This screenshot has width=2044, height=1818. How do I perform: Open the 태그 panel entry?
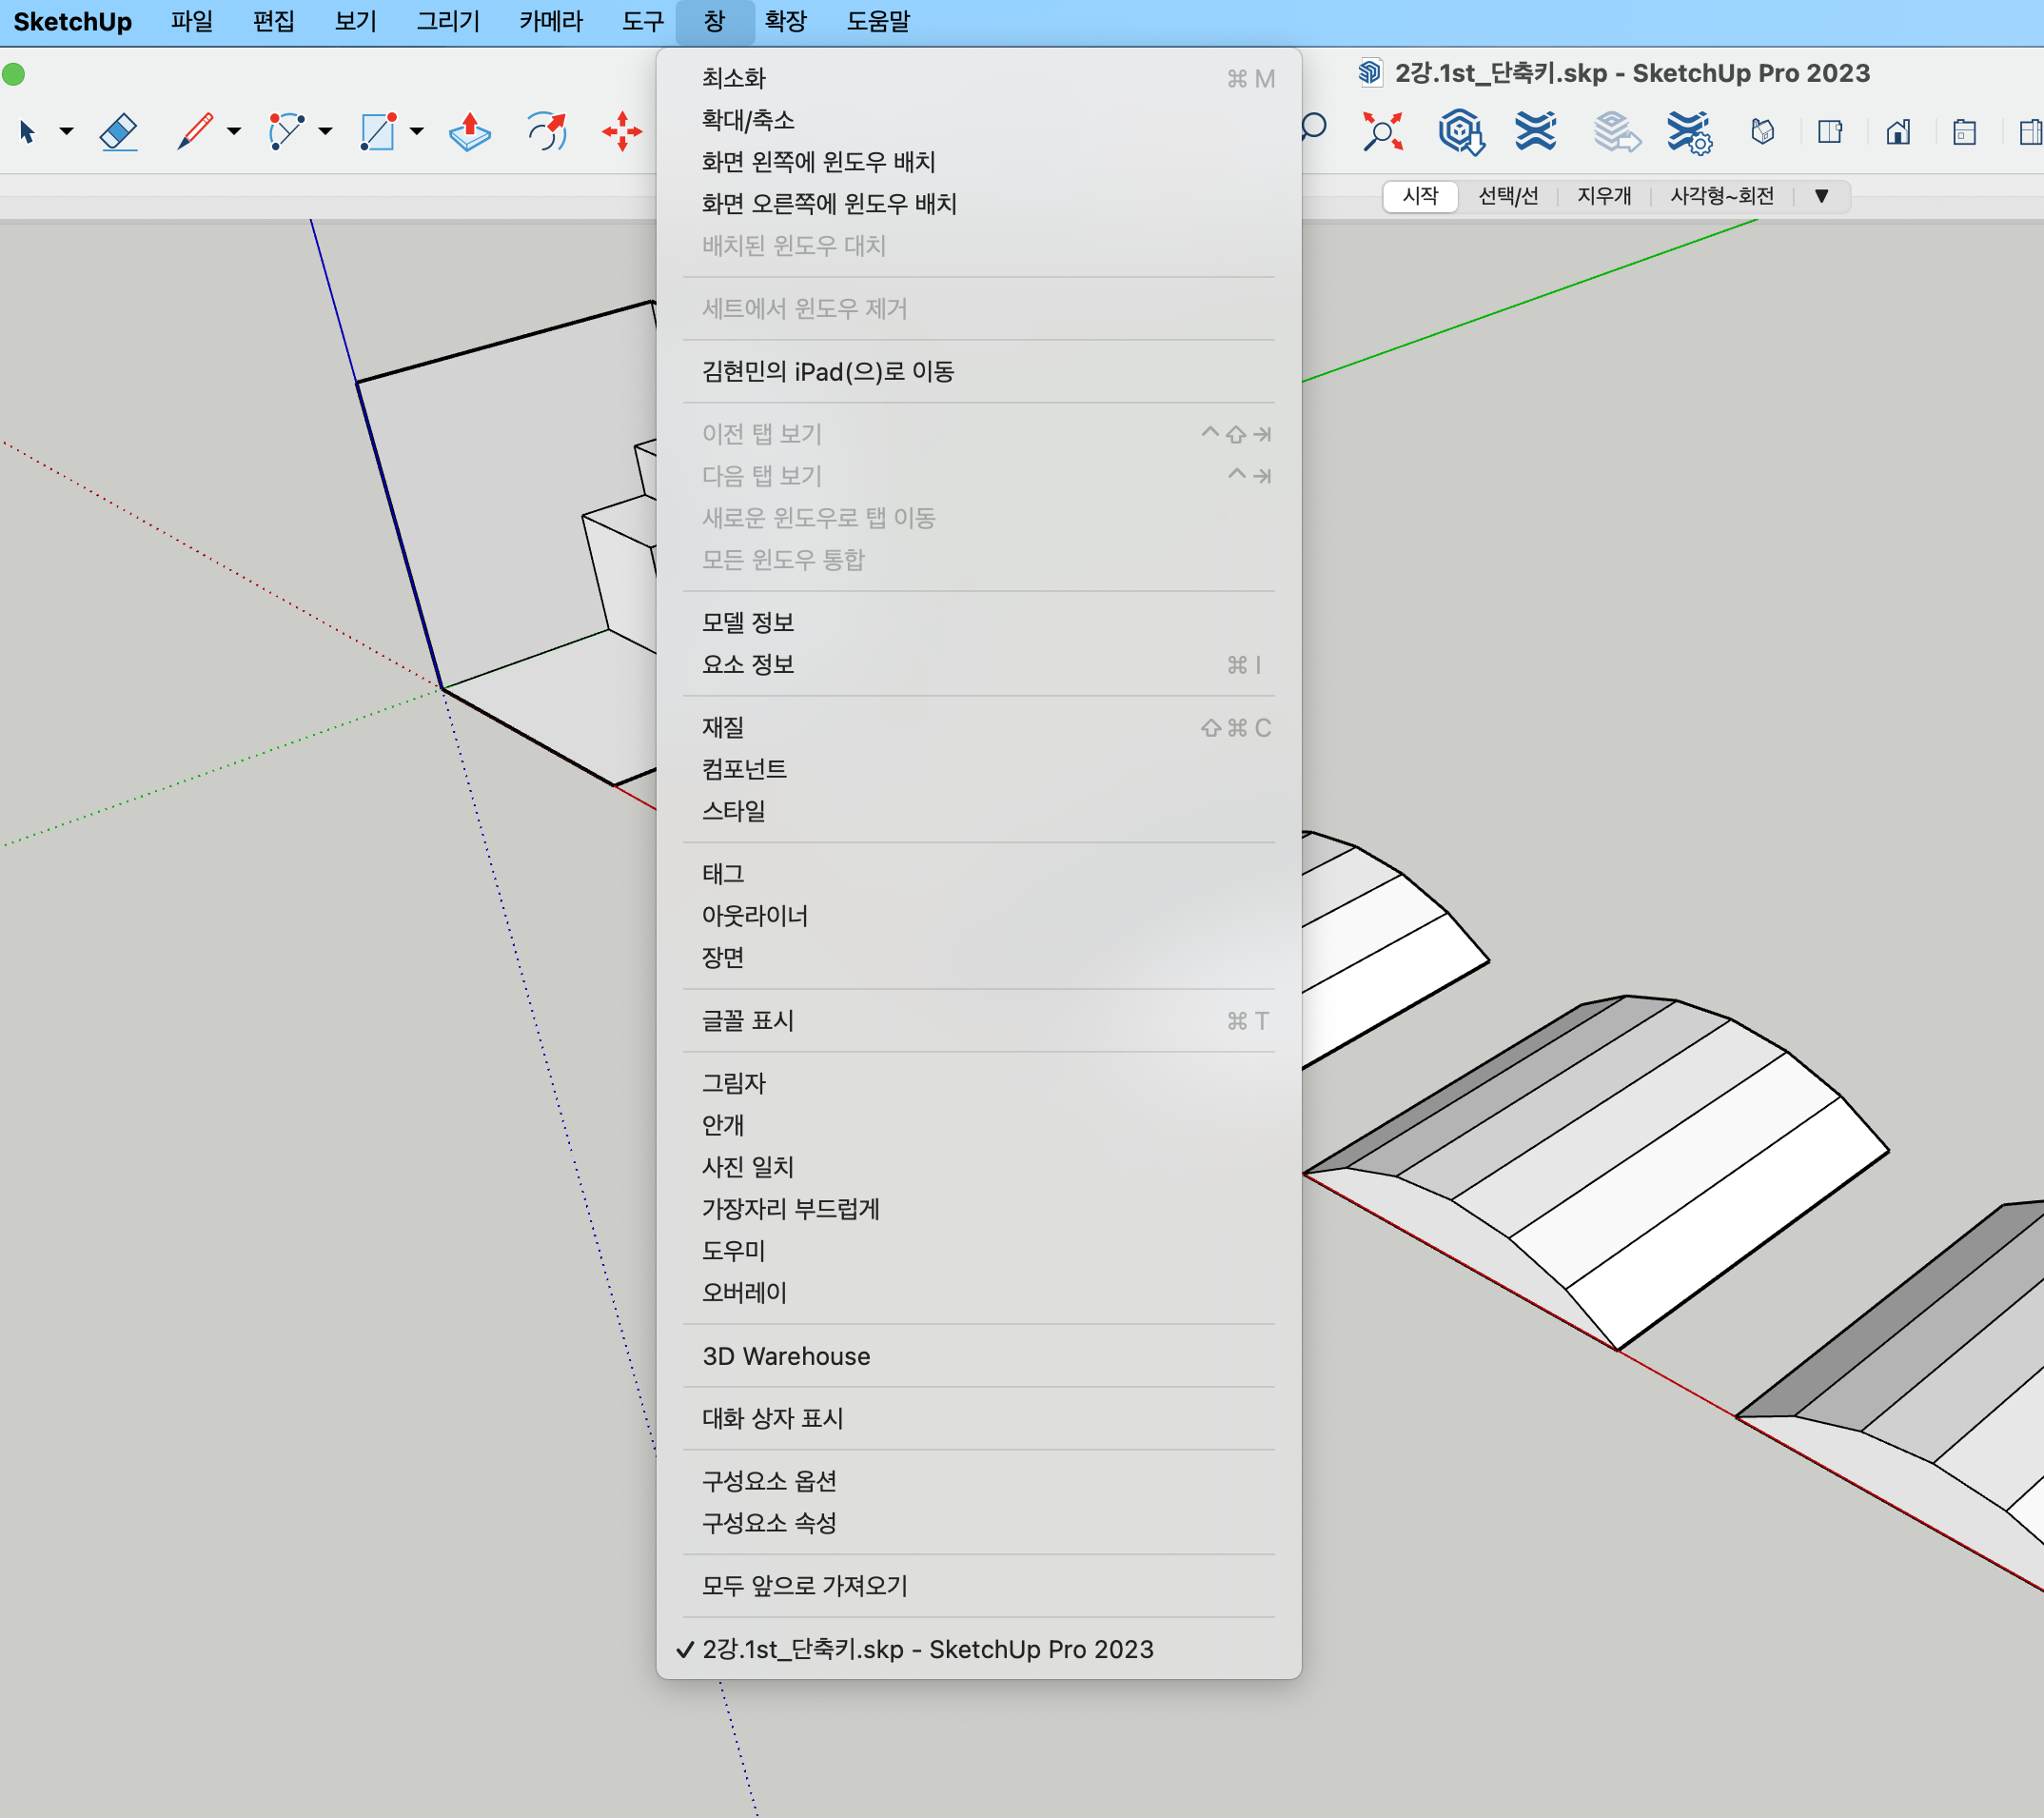coord(978,874)
